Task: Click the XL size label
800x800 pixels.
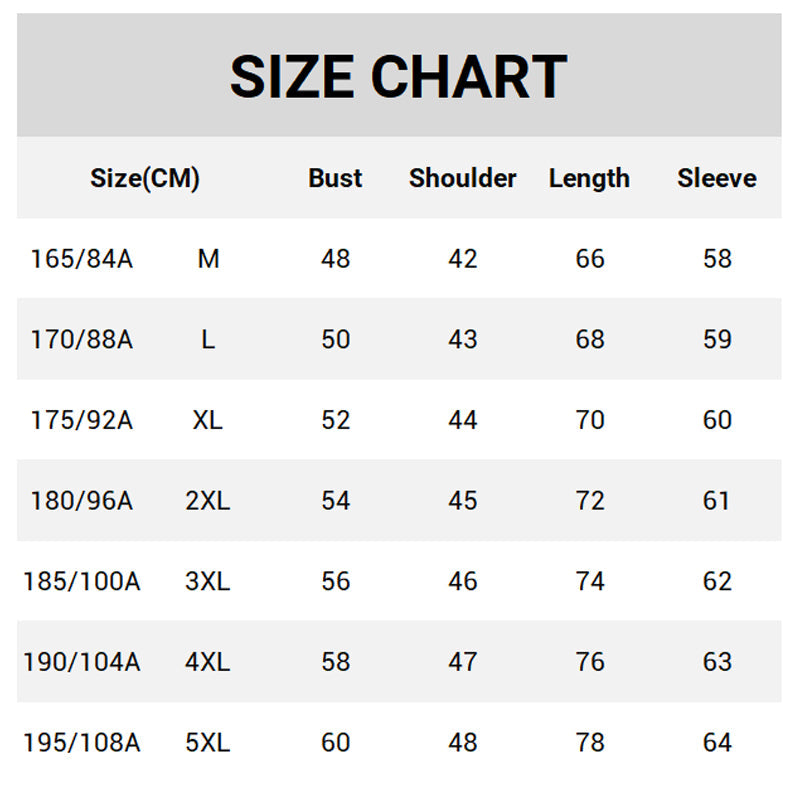Action: 208,420
